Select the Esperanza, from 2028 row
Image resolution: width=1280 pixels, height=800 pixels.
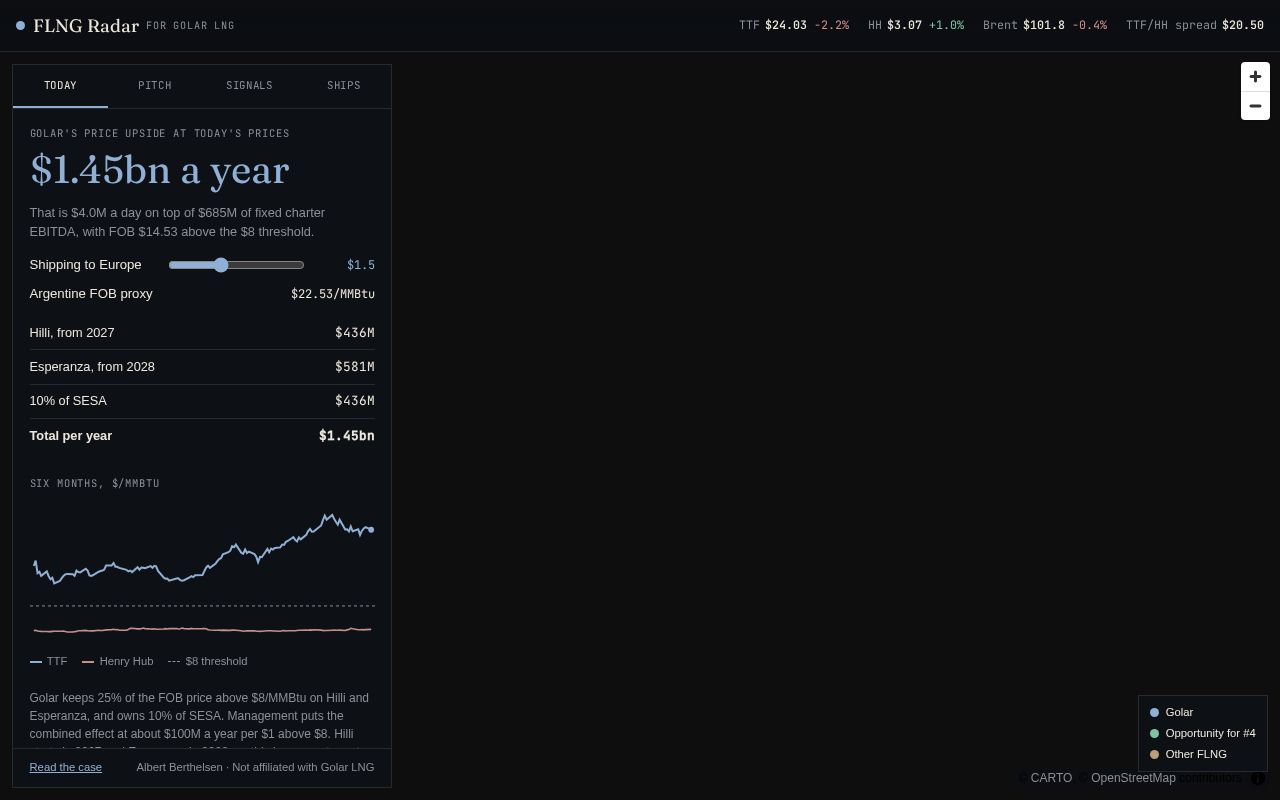tap(202, 367)
